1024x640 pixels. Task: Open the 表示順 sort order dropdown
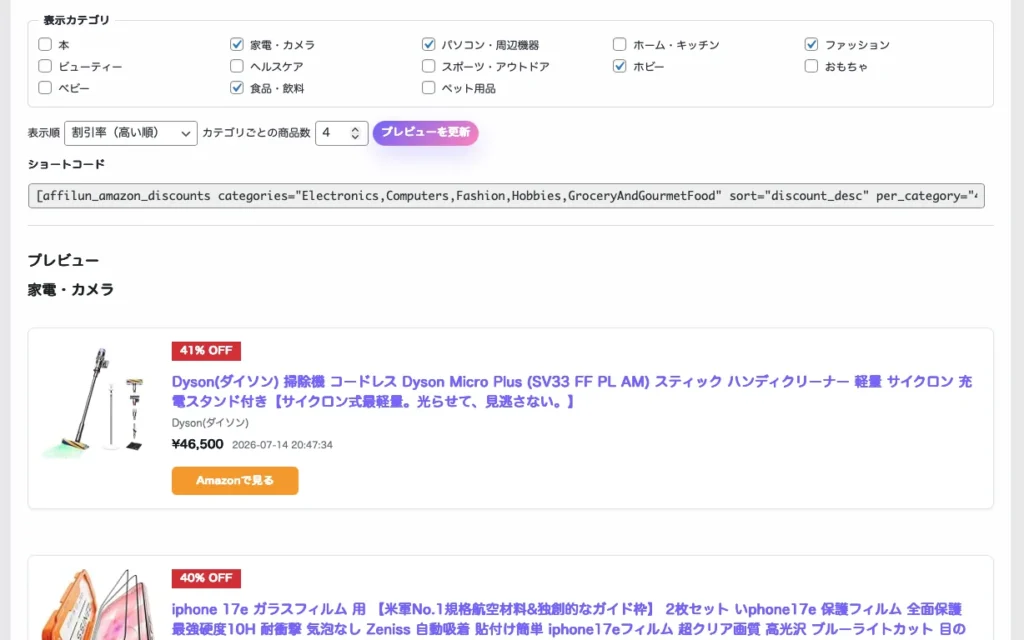[131, 133]
